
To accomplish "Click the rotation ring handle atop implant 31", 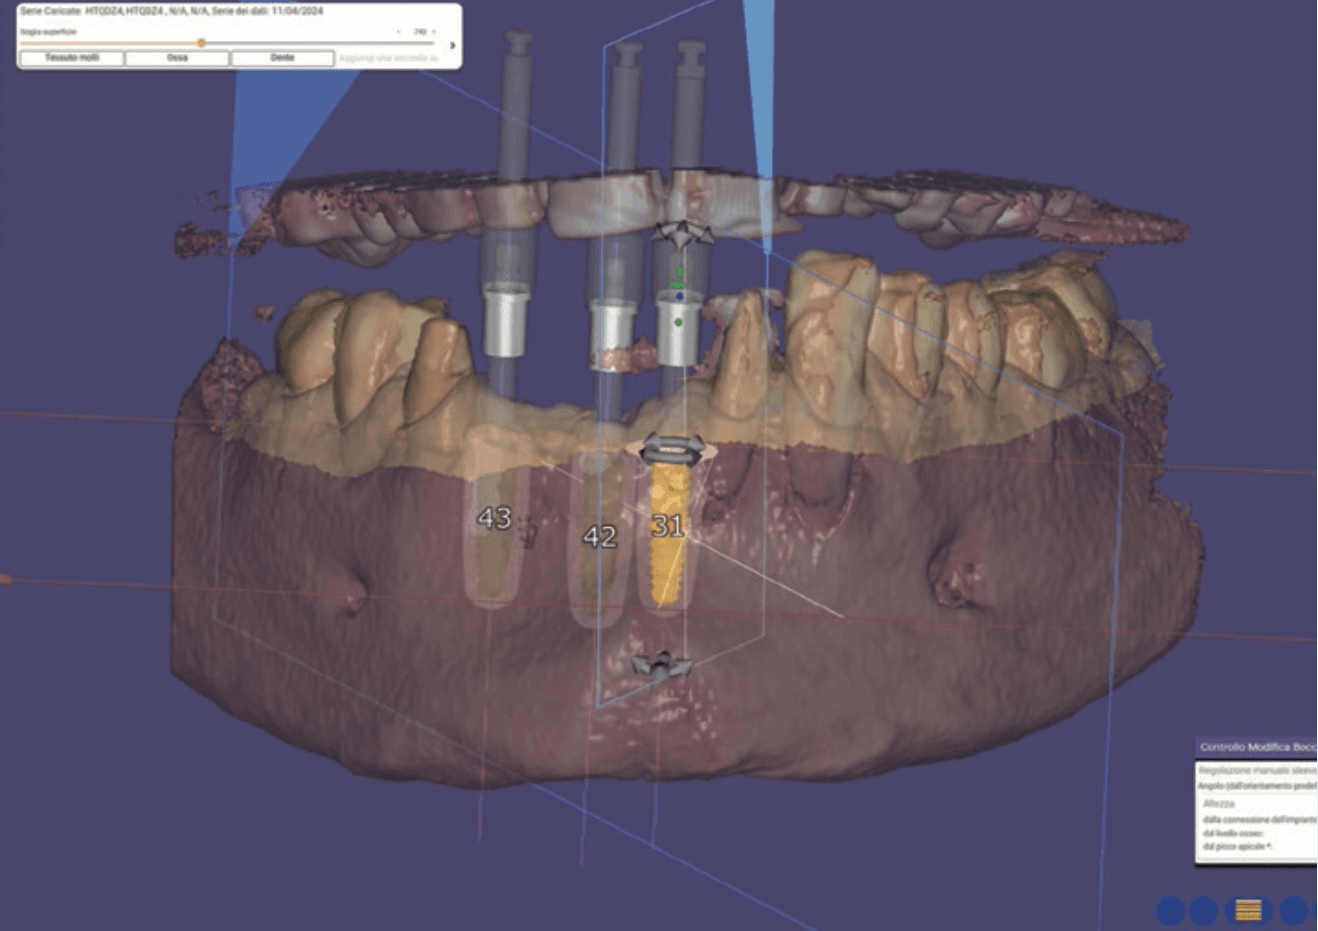I will coord(672,449).
